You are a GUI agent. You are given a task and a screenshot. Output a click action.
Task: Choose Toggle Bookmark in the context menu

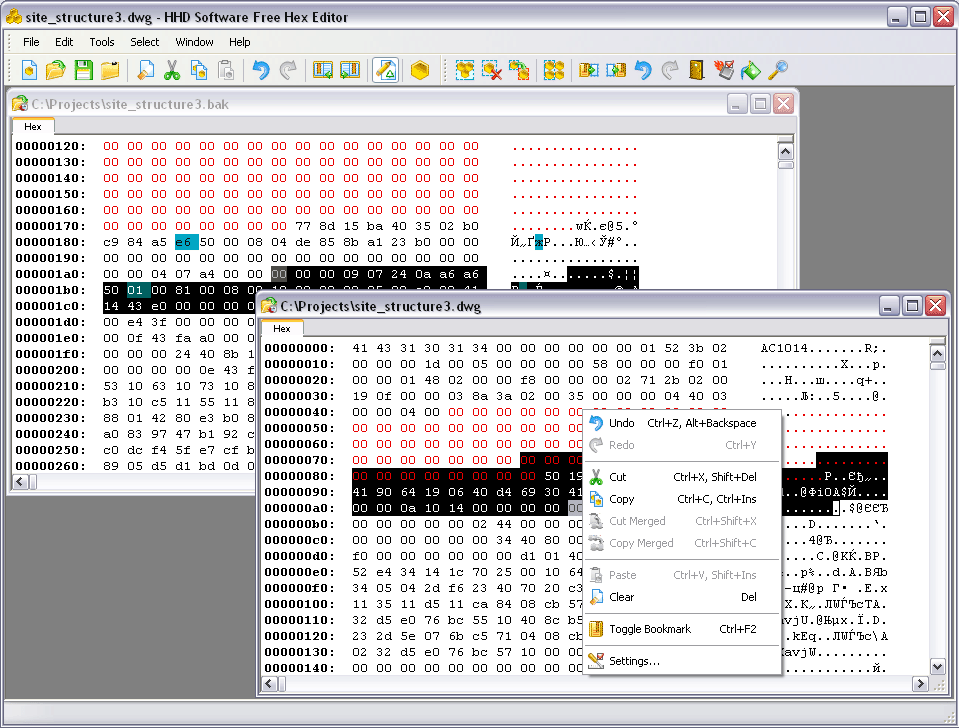(682, 629)
